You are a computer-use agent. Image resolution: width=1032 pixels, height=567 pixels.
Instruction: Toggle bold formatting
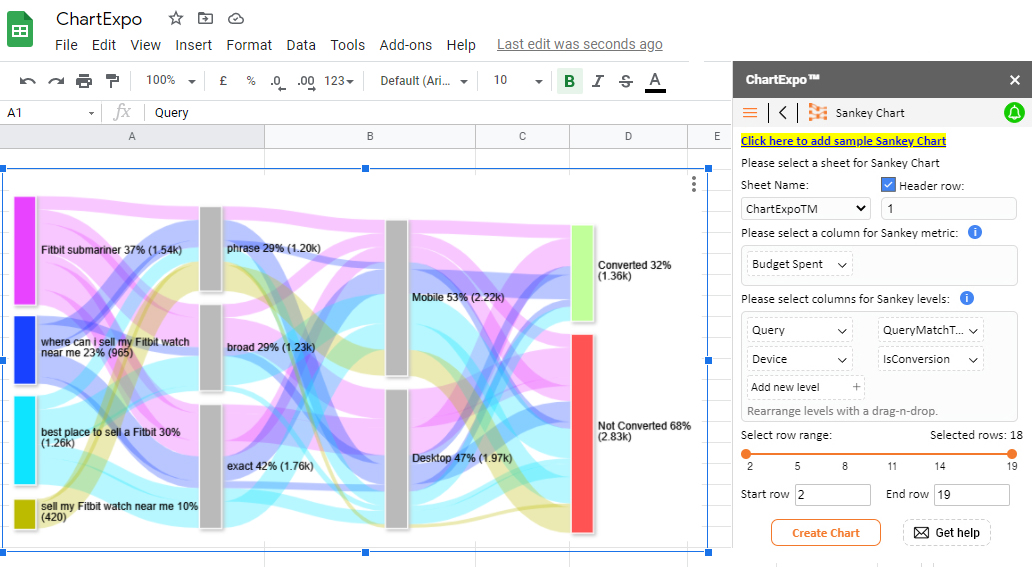pos(569,81)
